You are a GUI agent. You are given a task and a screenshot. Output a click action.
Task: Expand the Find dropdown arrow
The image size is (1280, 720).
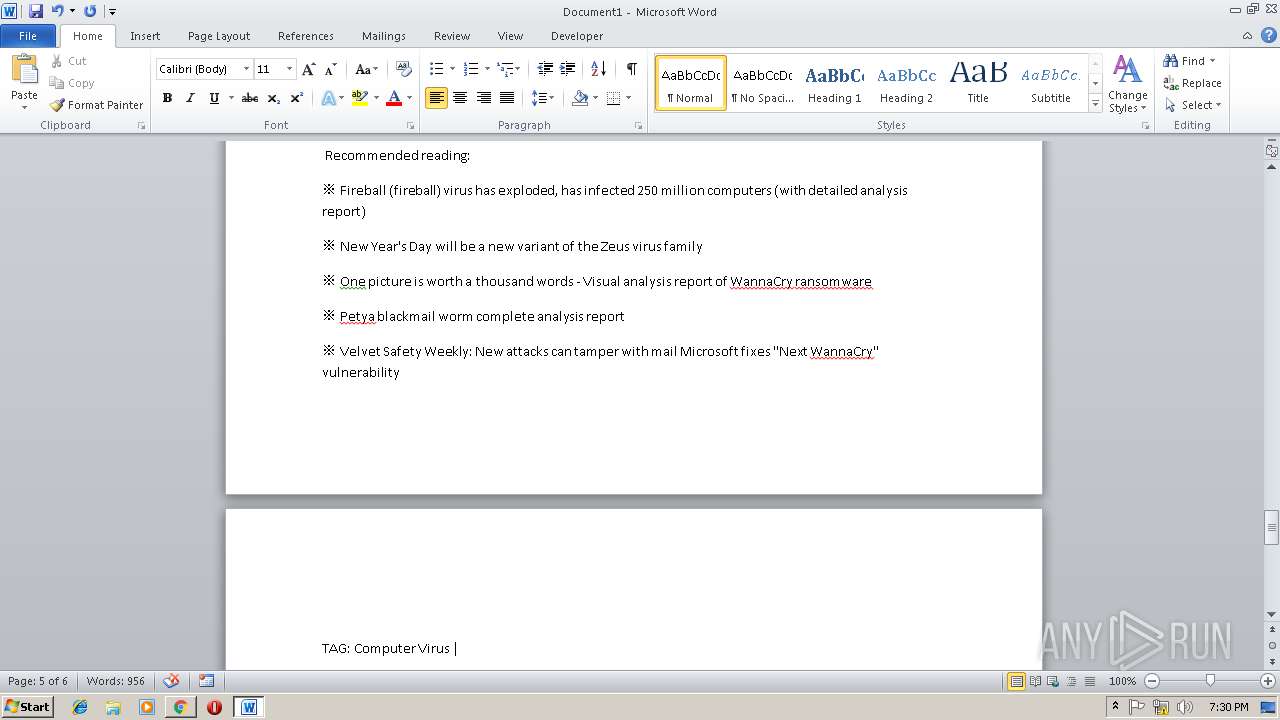(x=1212, y=61)
